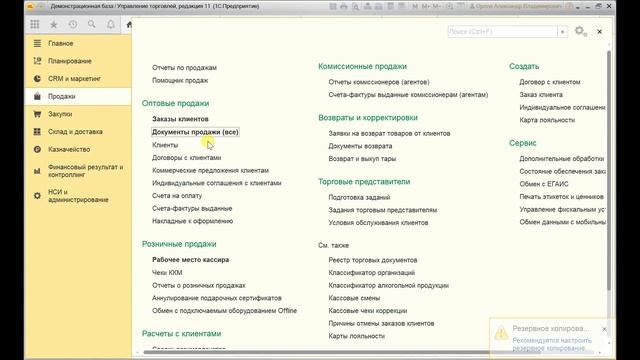
Task: Select the Продажи section
Action: [78, 96]
